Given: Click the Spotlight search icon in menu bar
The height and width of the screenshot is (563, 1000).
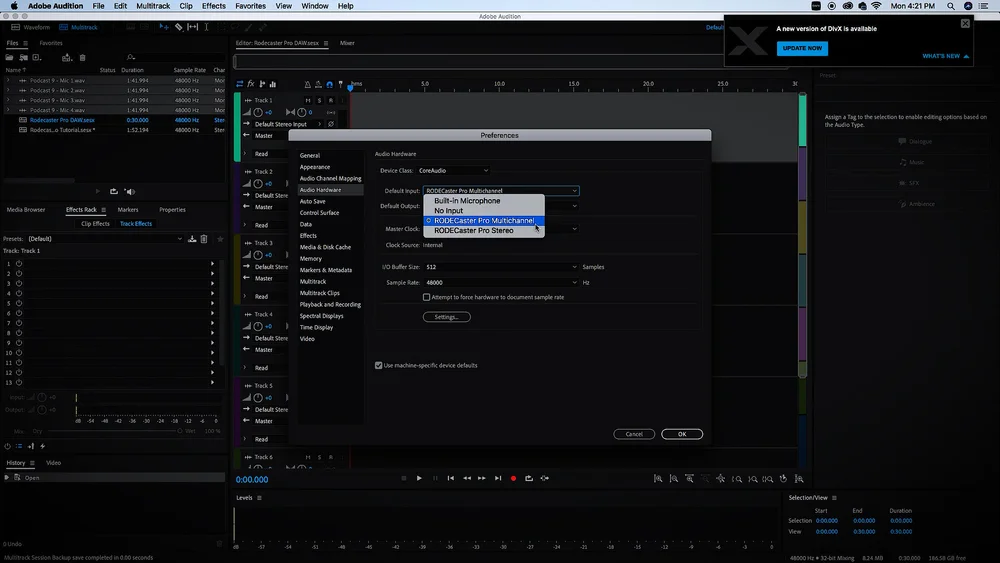Looking at the screenshot, I should tap(951, 6).
